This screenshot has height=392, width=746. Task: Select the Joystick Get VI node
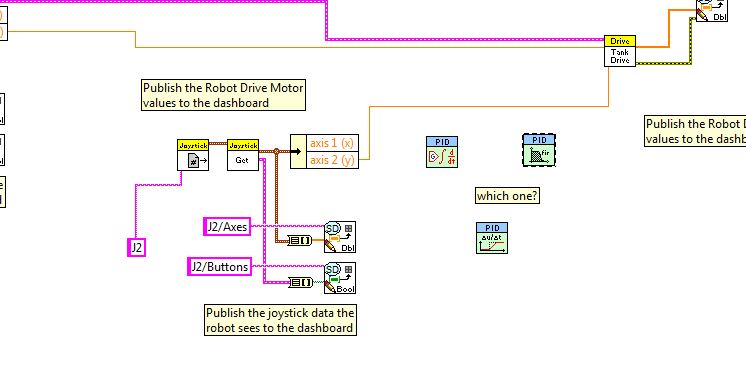(x=243, y=155)
